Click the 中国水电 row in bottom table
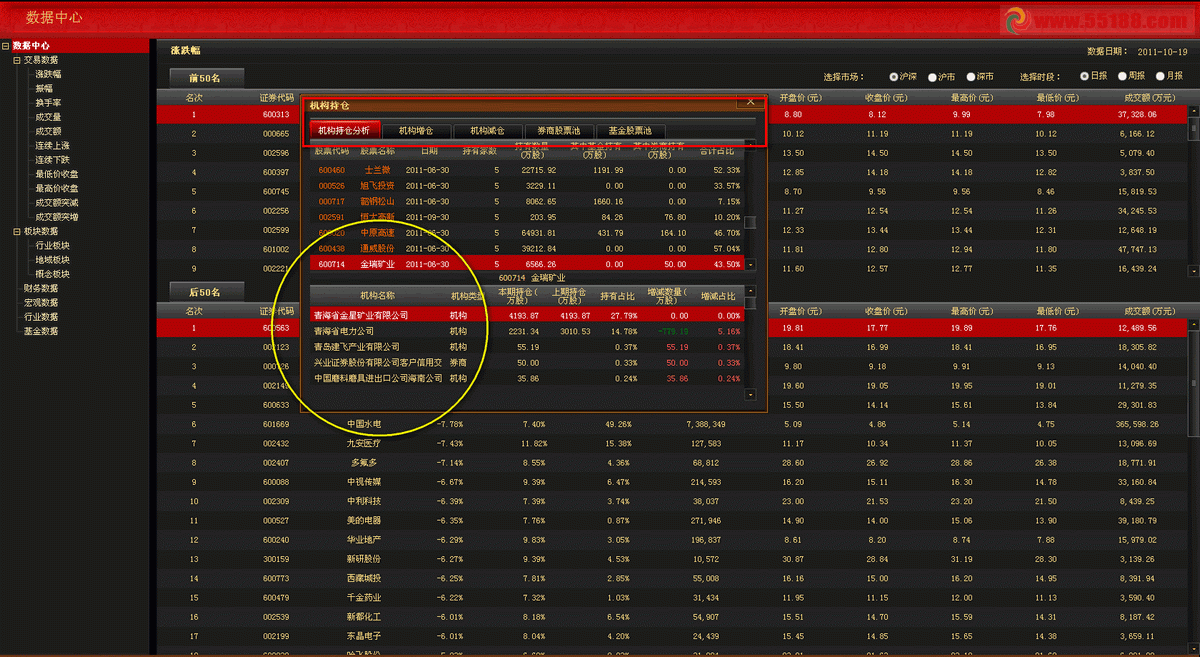Viewport: 1200px width, 657px height. 672,424
